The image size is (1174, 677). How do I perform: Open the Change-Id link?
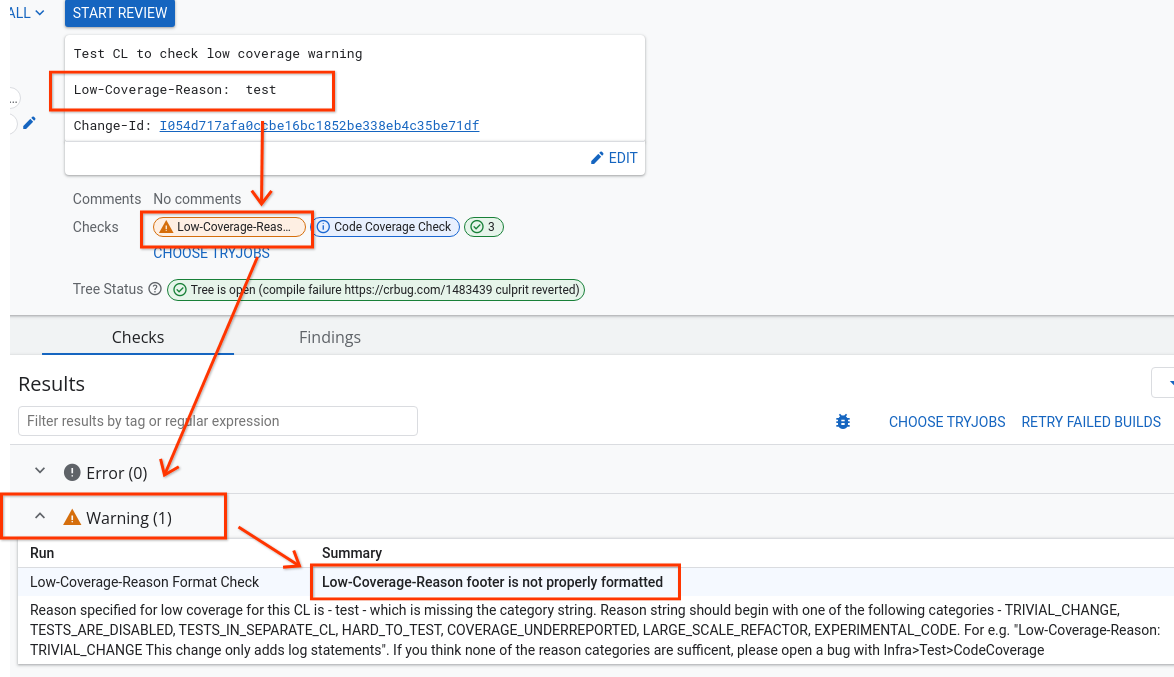tap(319, 125)
